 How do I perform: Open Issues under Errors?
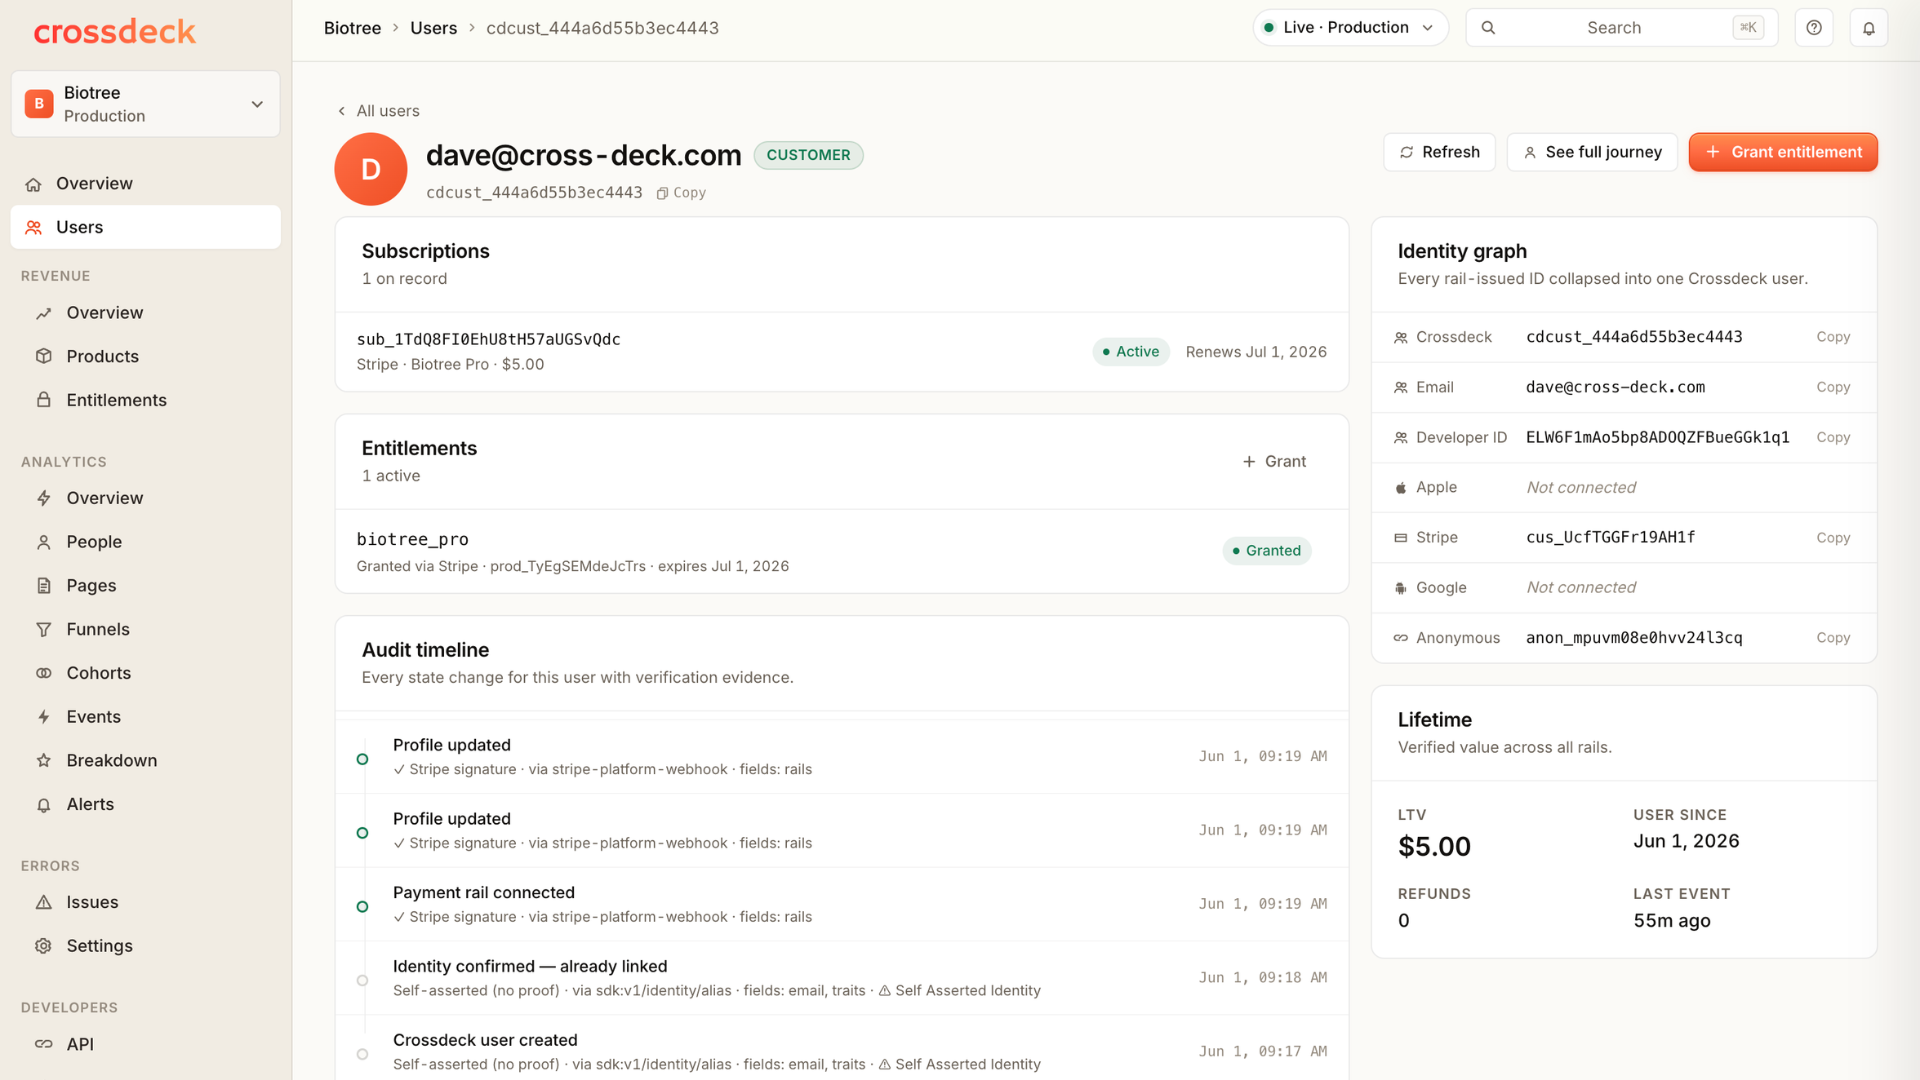click(146, 902)
